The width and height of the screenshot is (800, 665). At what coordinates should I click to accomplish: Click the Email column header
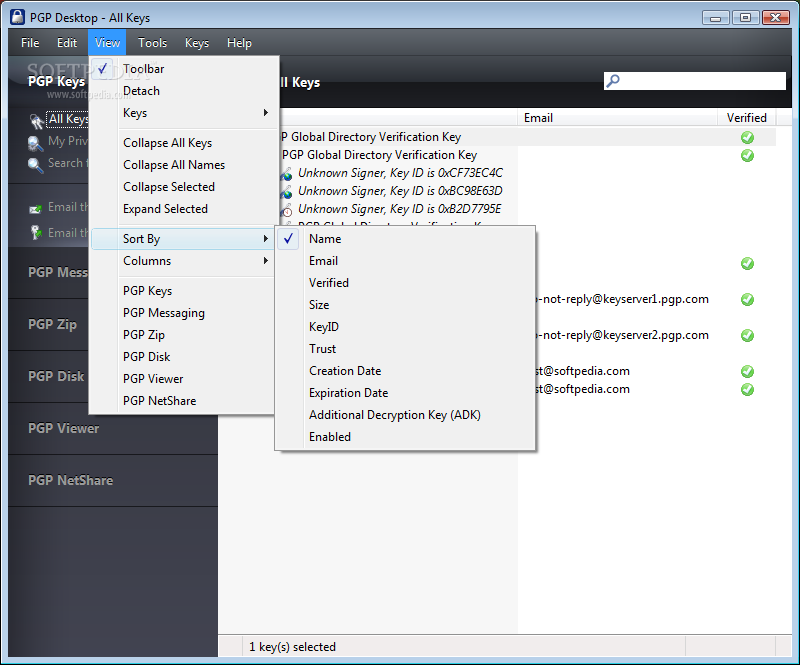(617, 117)
